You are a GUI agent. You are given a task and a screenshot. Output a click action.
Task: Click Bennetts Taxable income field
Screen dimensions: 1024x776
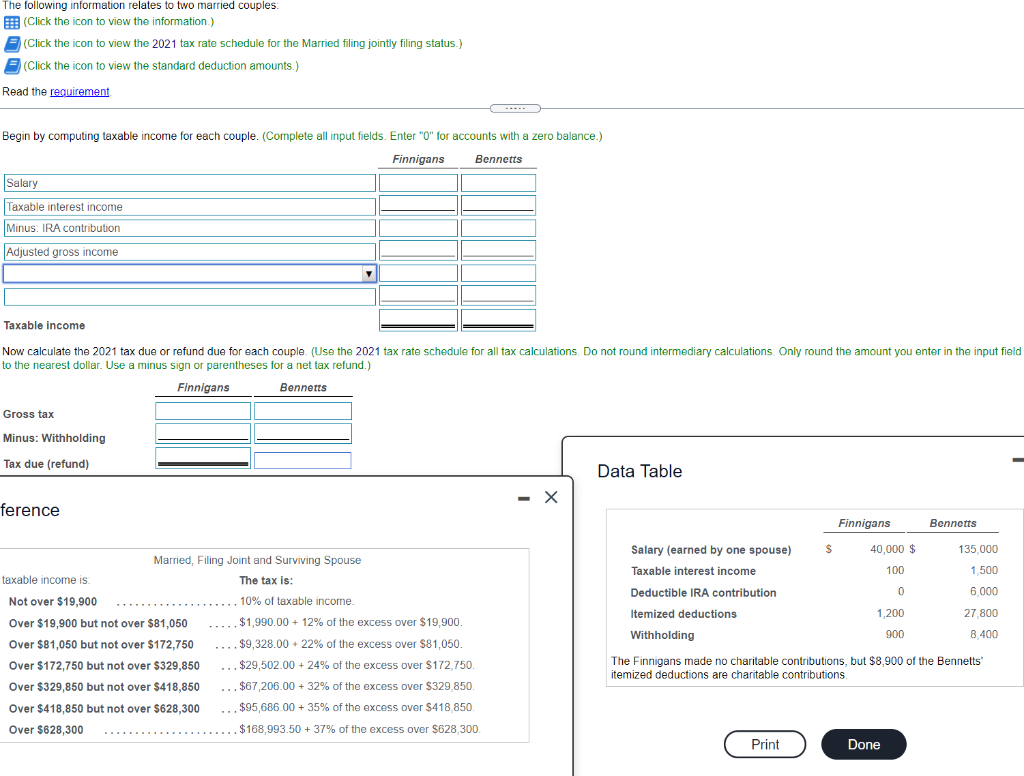(x=498, y=320)
